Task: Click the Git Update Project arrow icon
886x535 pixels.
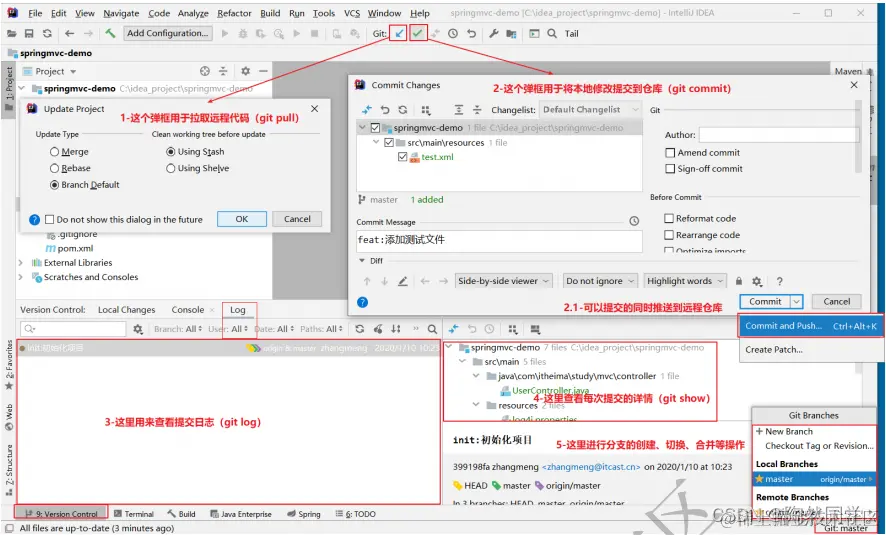Action: tap(398, 33)
